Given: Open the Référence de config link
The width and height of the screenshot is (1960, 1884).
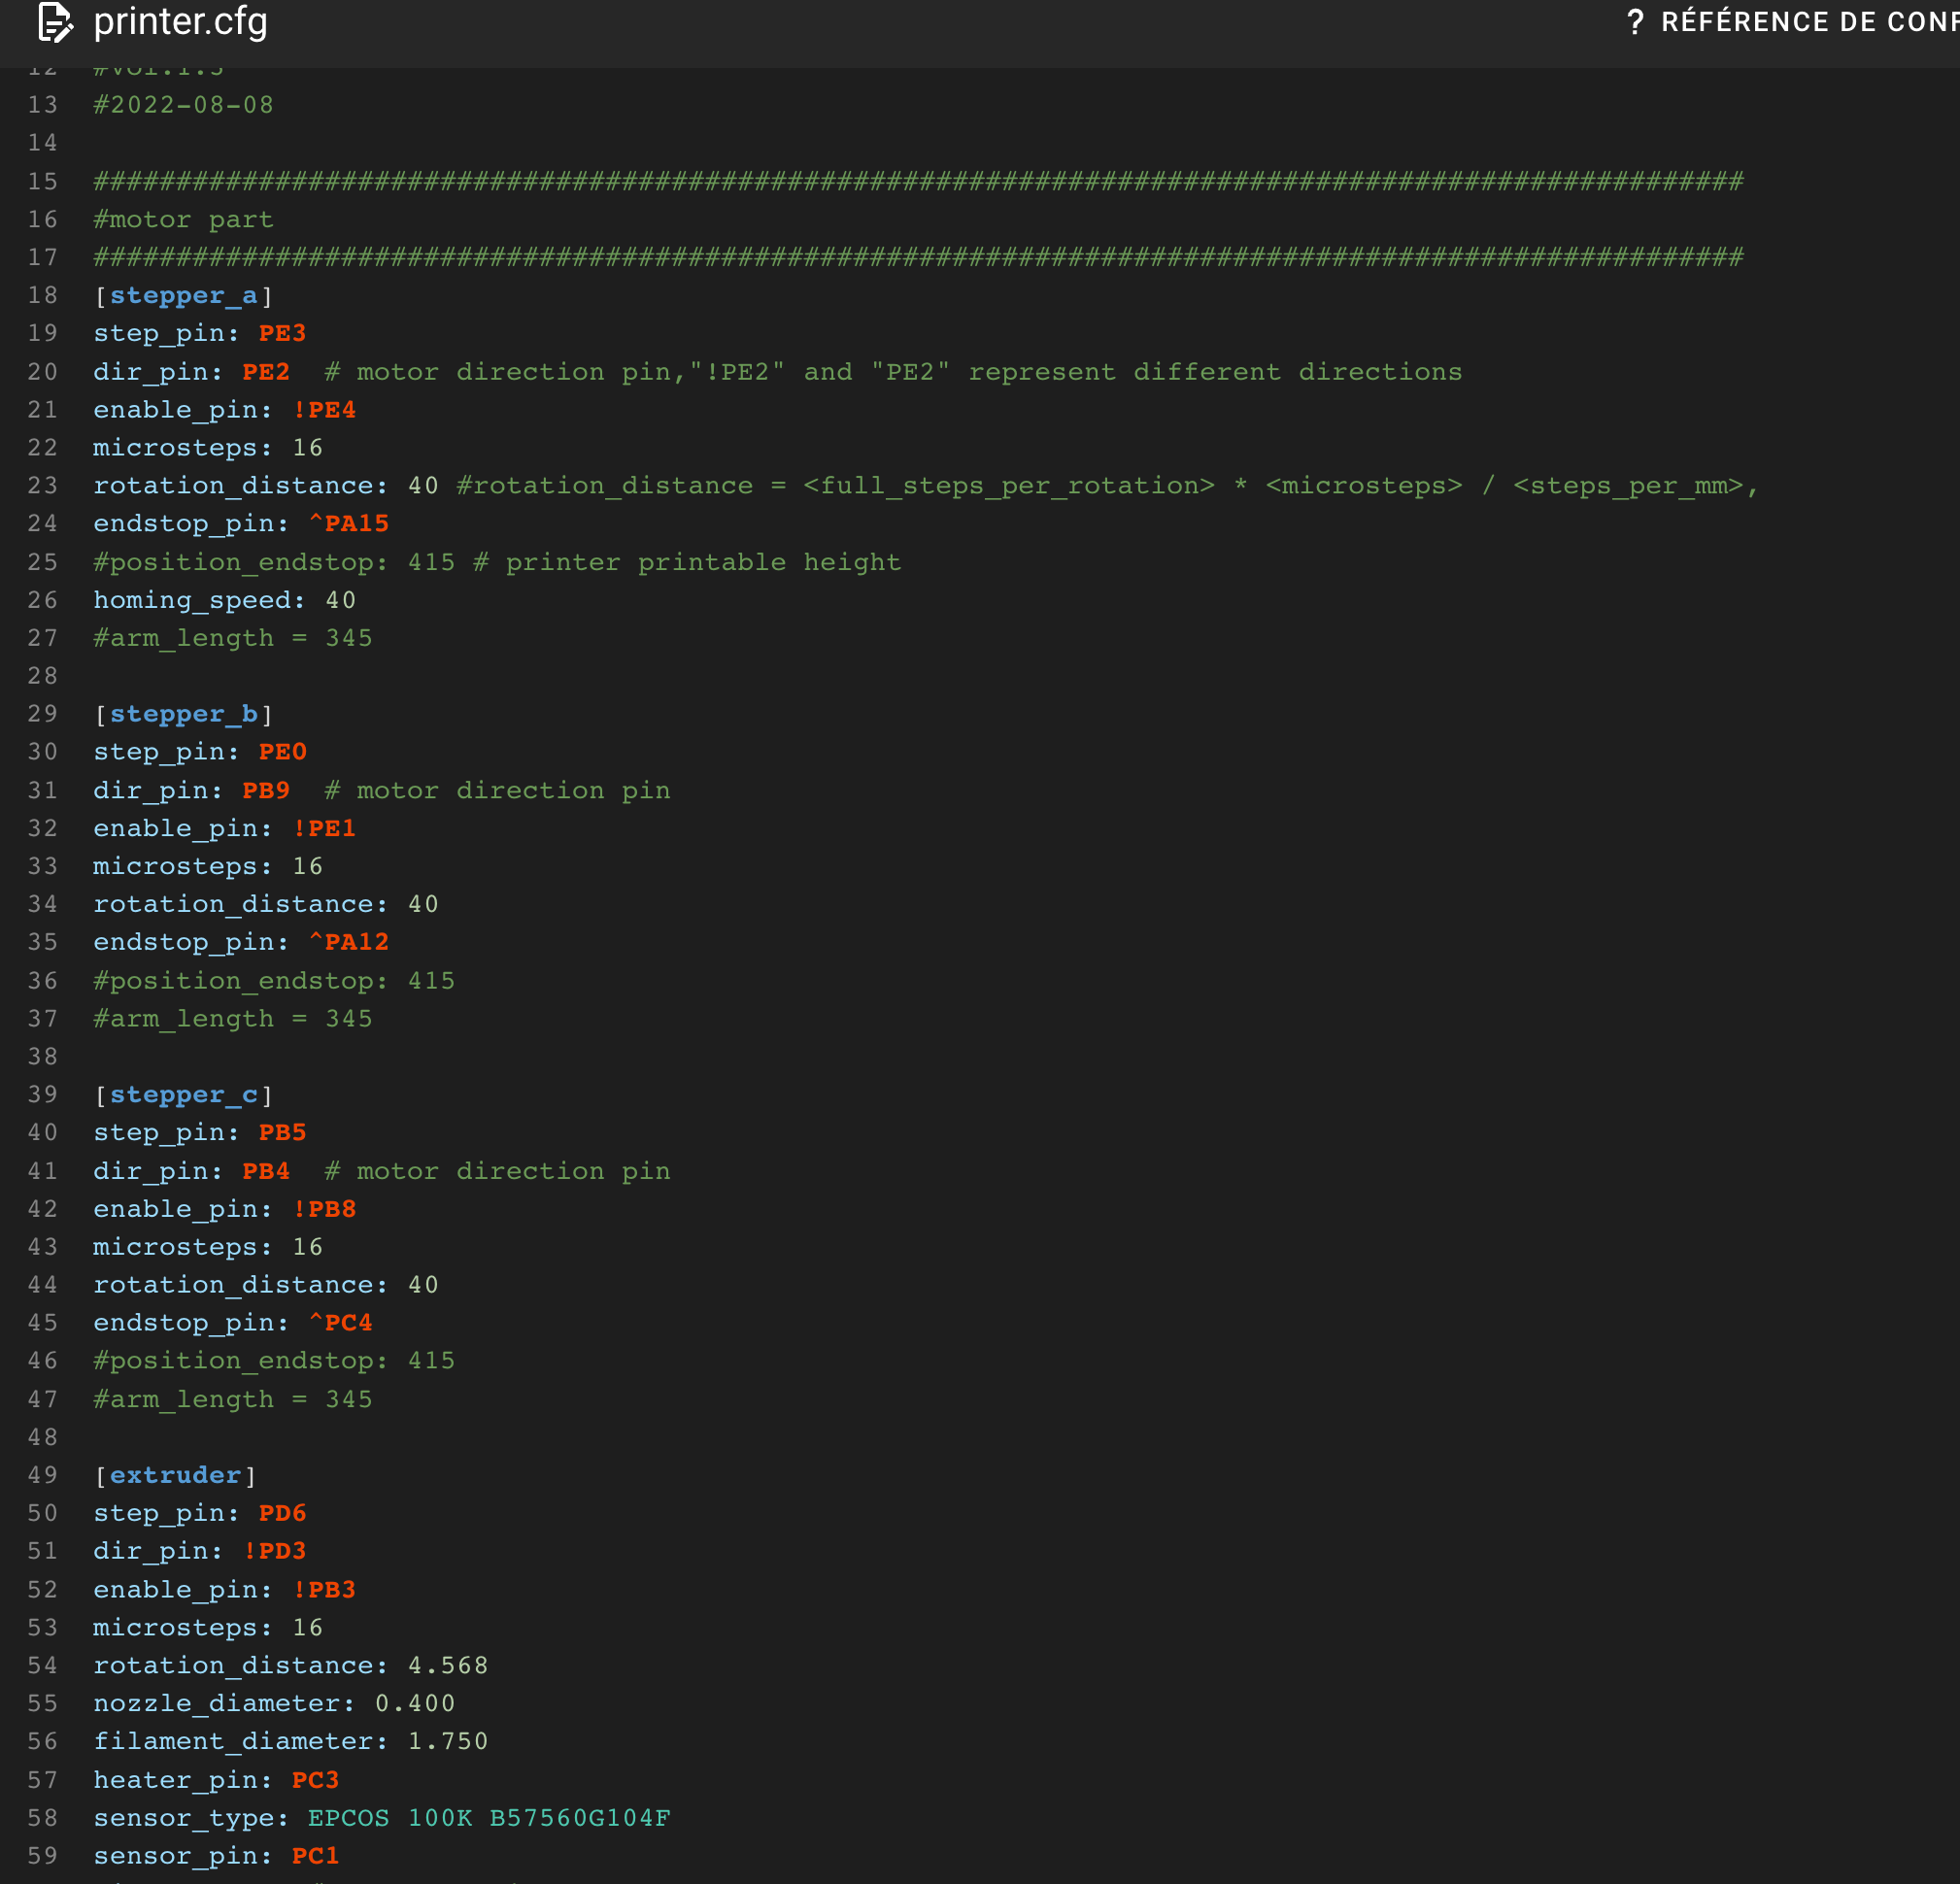Looking at the screenshot, I should click(x=1809, y=22).
